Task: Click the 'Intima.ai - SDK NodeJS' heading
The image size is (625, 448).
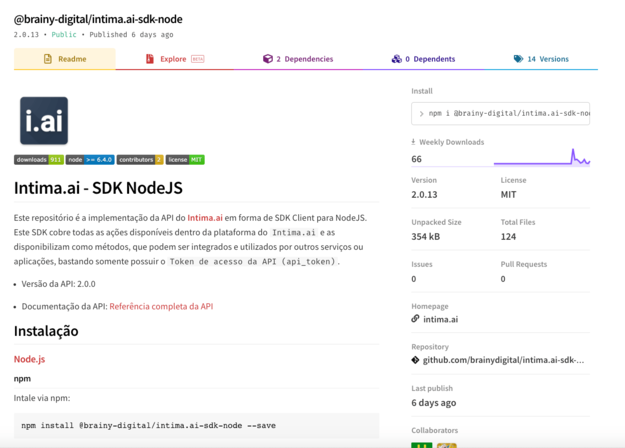Action: click(98, 188)
